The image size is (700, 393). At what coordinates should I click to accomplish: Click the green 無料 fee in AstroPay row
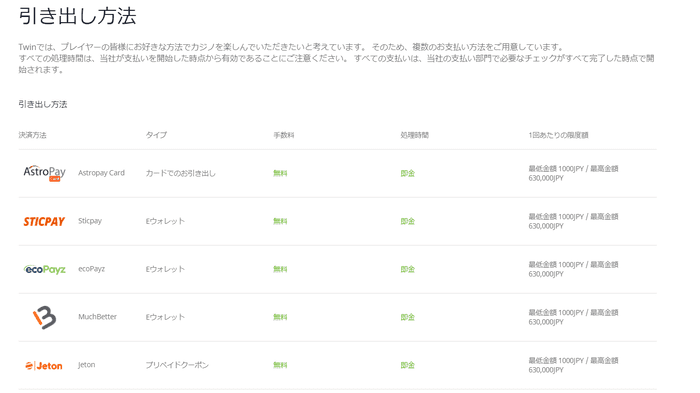click(x=280, y=173)
